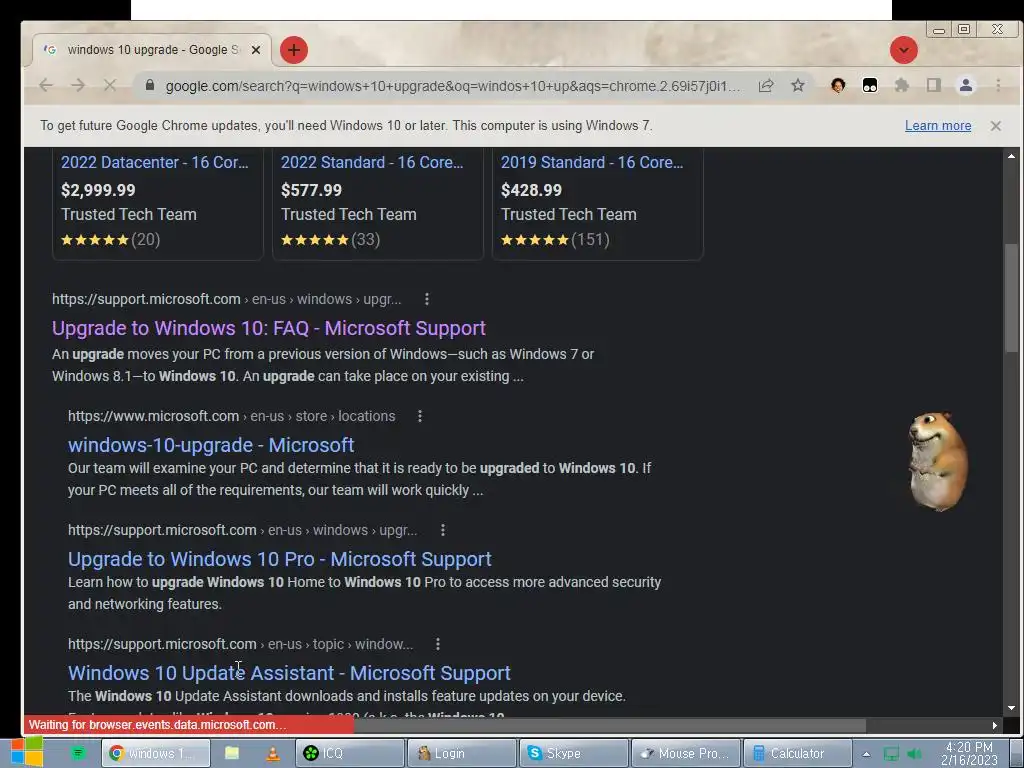This screenshot has width=1024, height=768.
Task: Click the $2,999.99 price text
Action: pyautogui.click(x=99, y=190)
